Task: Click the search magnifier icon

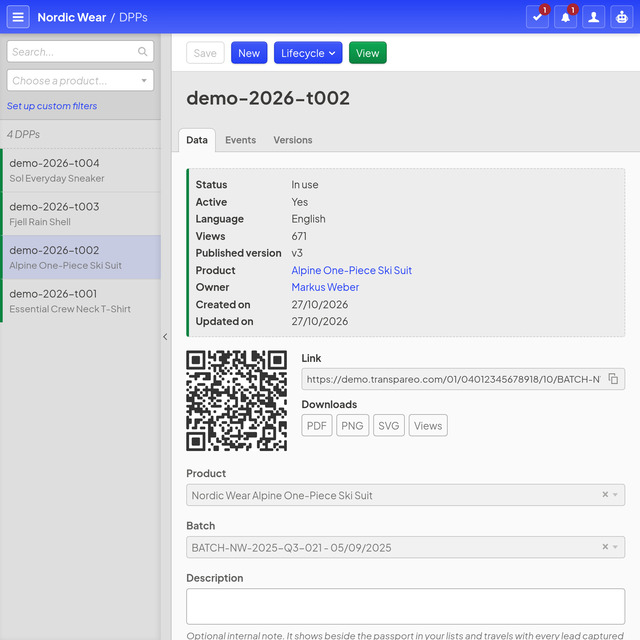Action: click(x=142, y=51)
